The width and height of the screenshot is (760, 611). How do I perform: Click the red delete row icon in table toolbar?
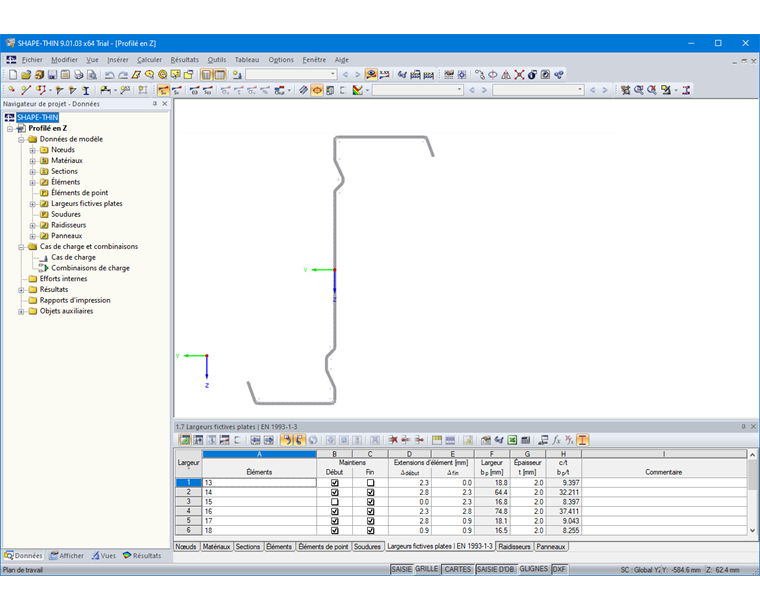point(393,440)
